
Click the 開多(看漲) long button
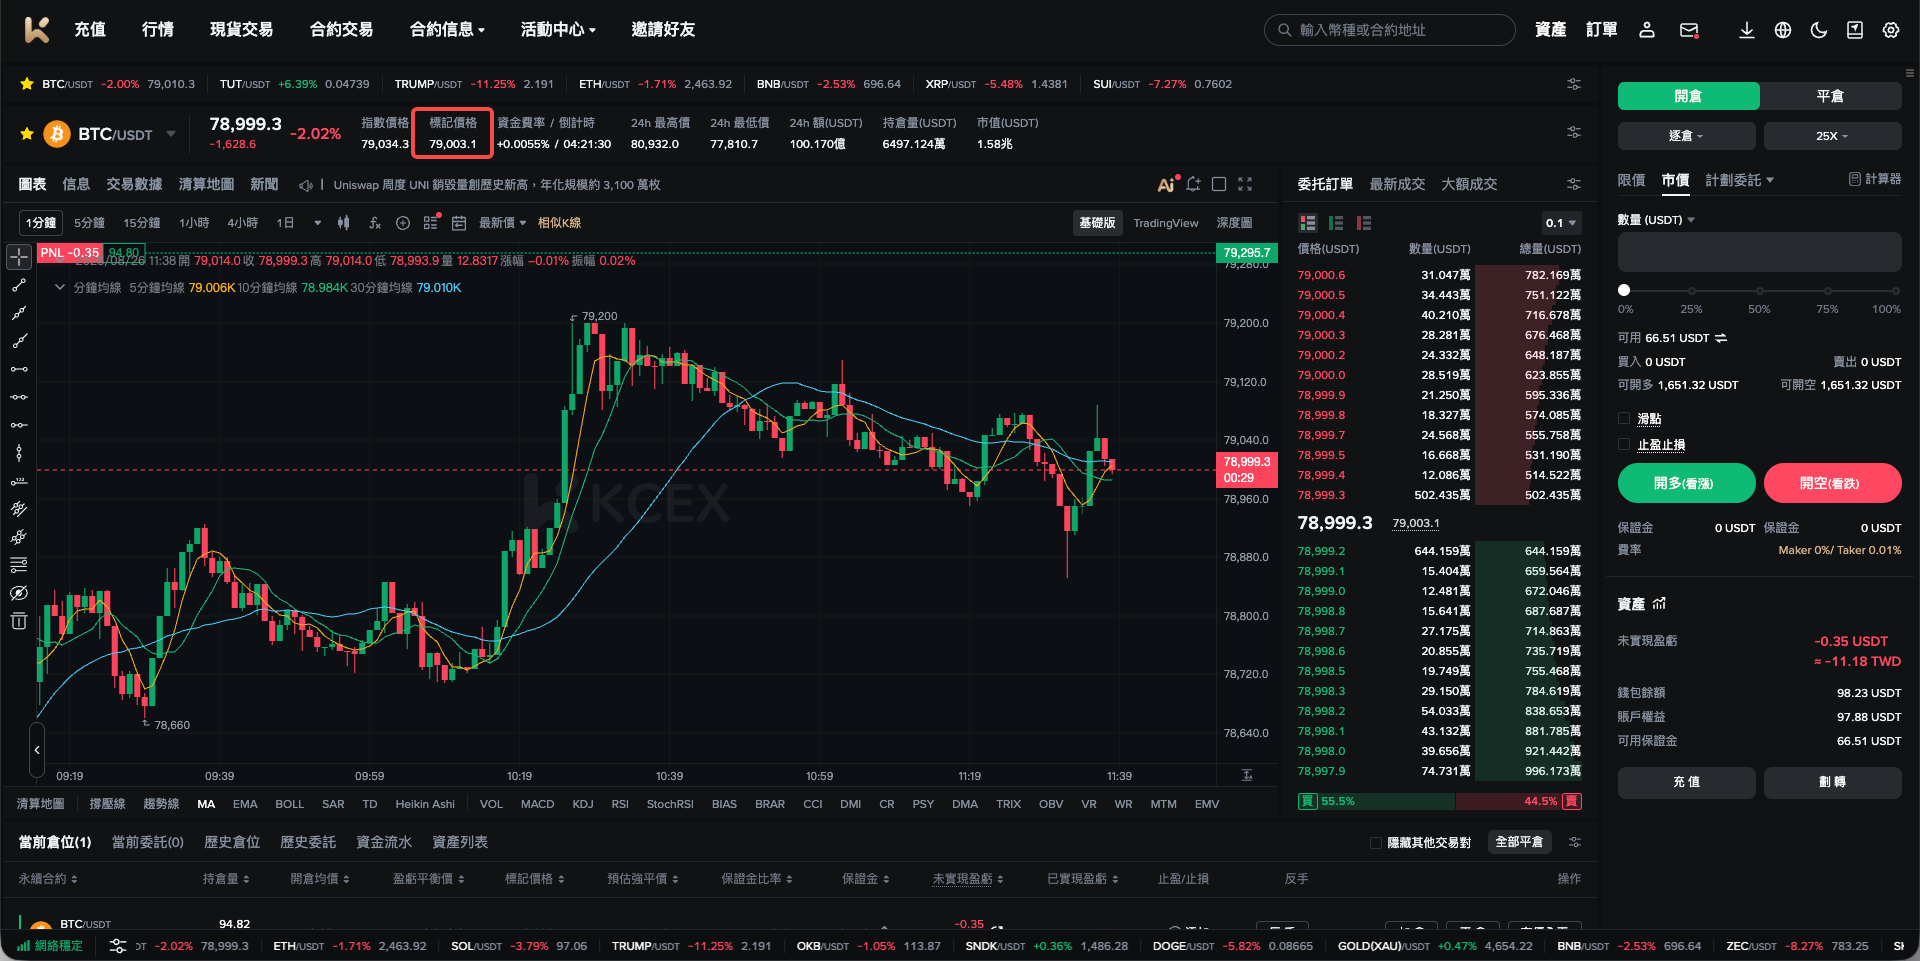point(1686,483)
